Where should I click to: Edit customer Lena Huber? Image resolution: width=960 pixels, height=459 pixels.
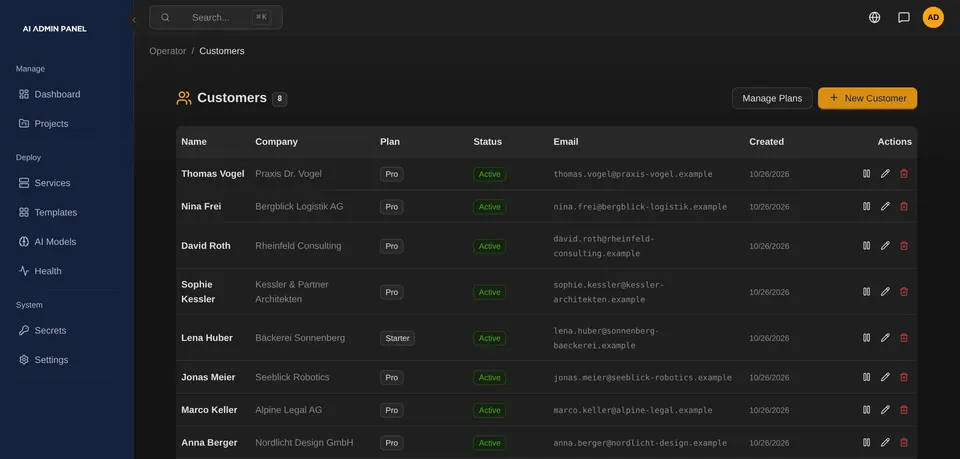pyautogui.click(x=885, y=338)
